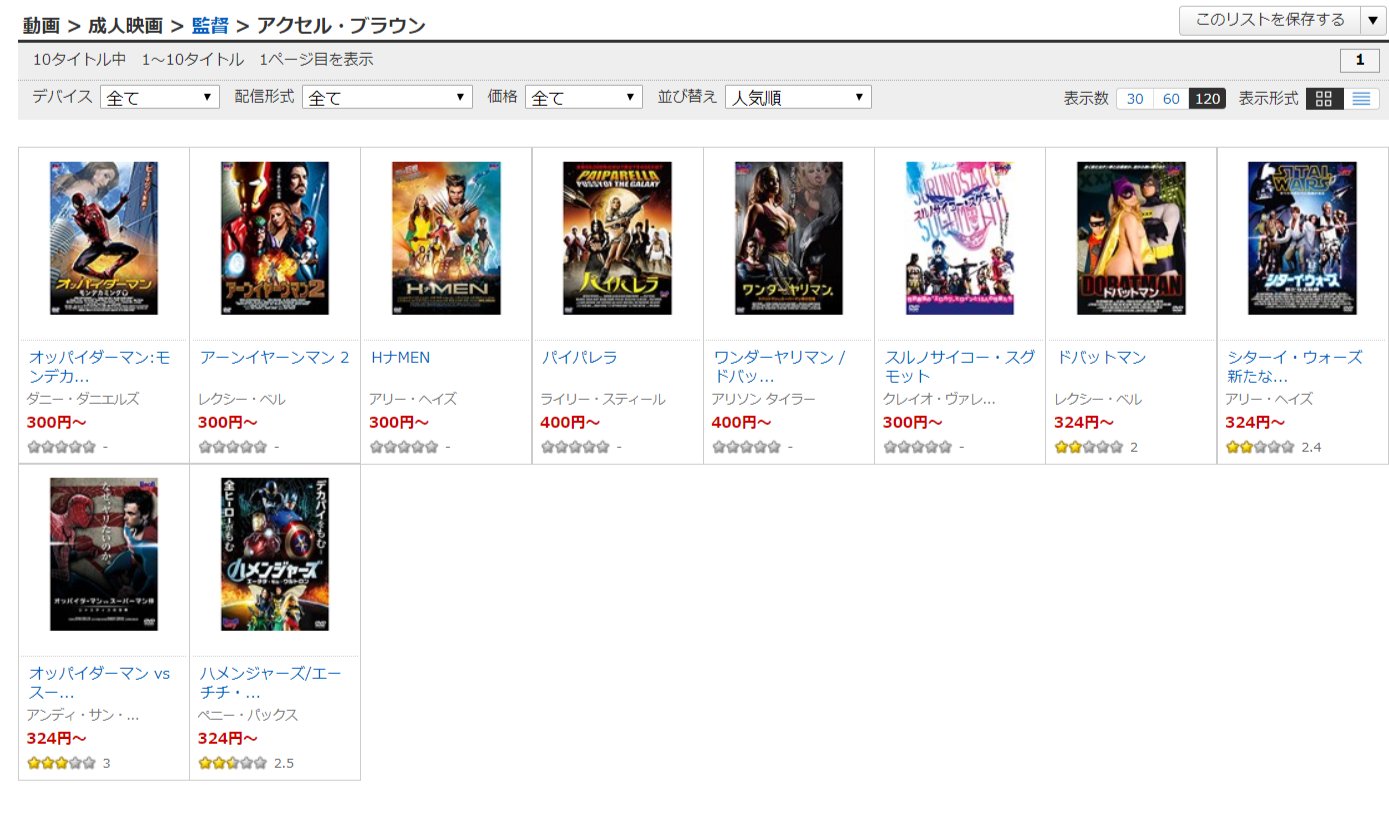Open title link ワンダーヤリマン / ドバッ…
Image resolution: width=1389 pixels, height=814 pixels.
tap(779, 367)
